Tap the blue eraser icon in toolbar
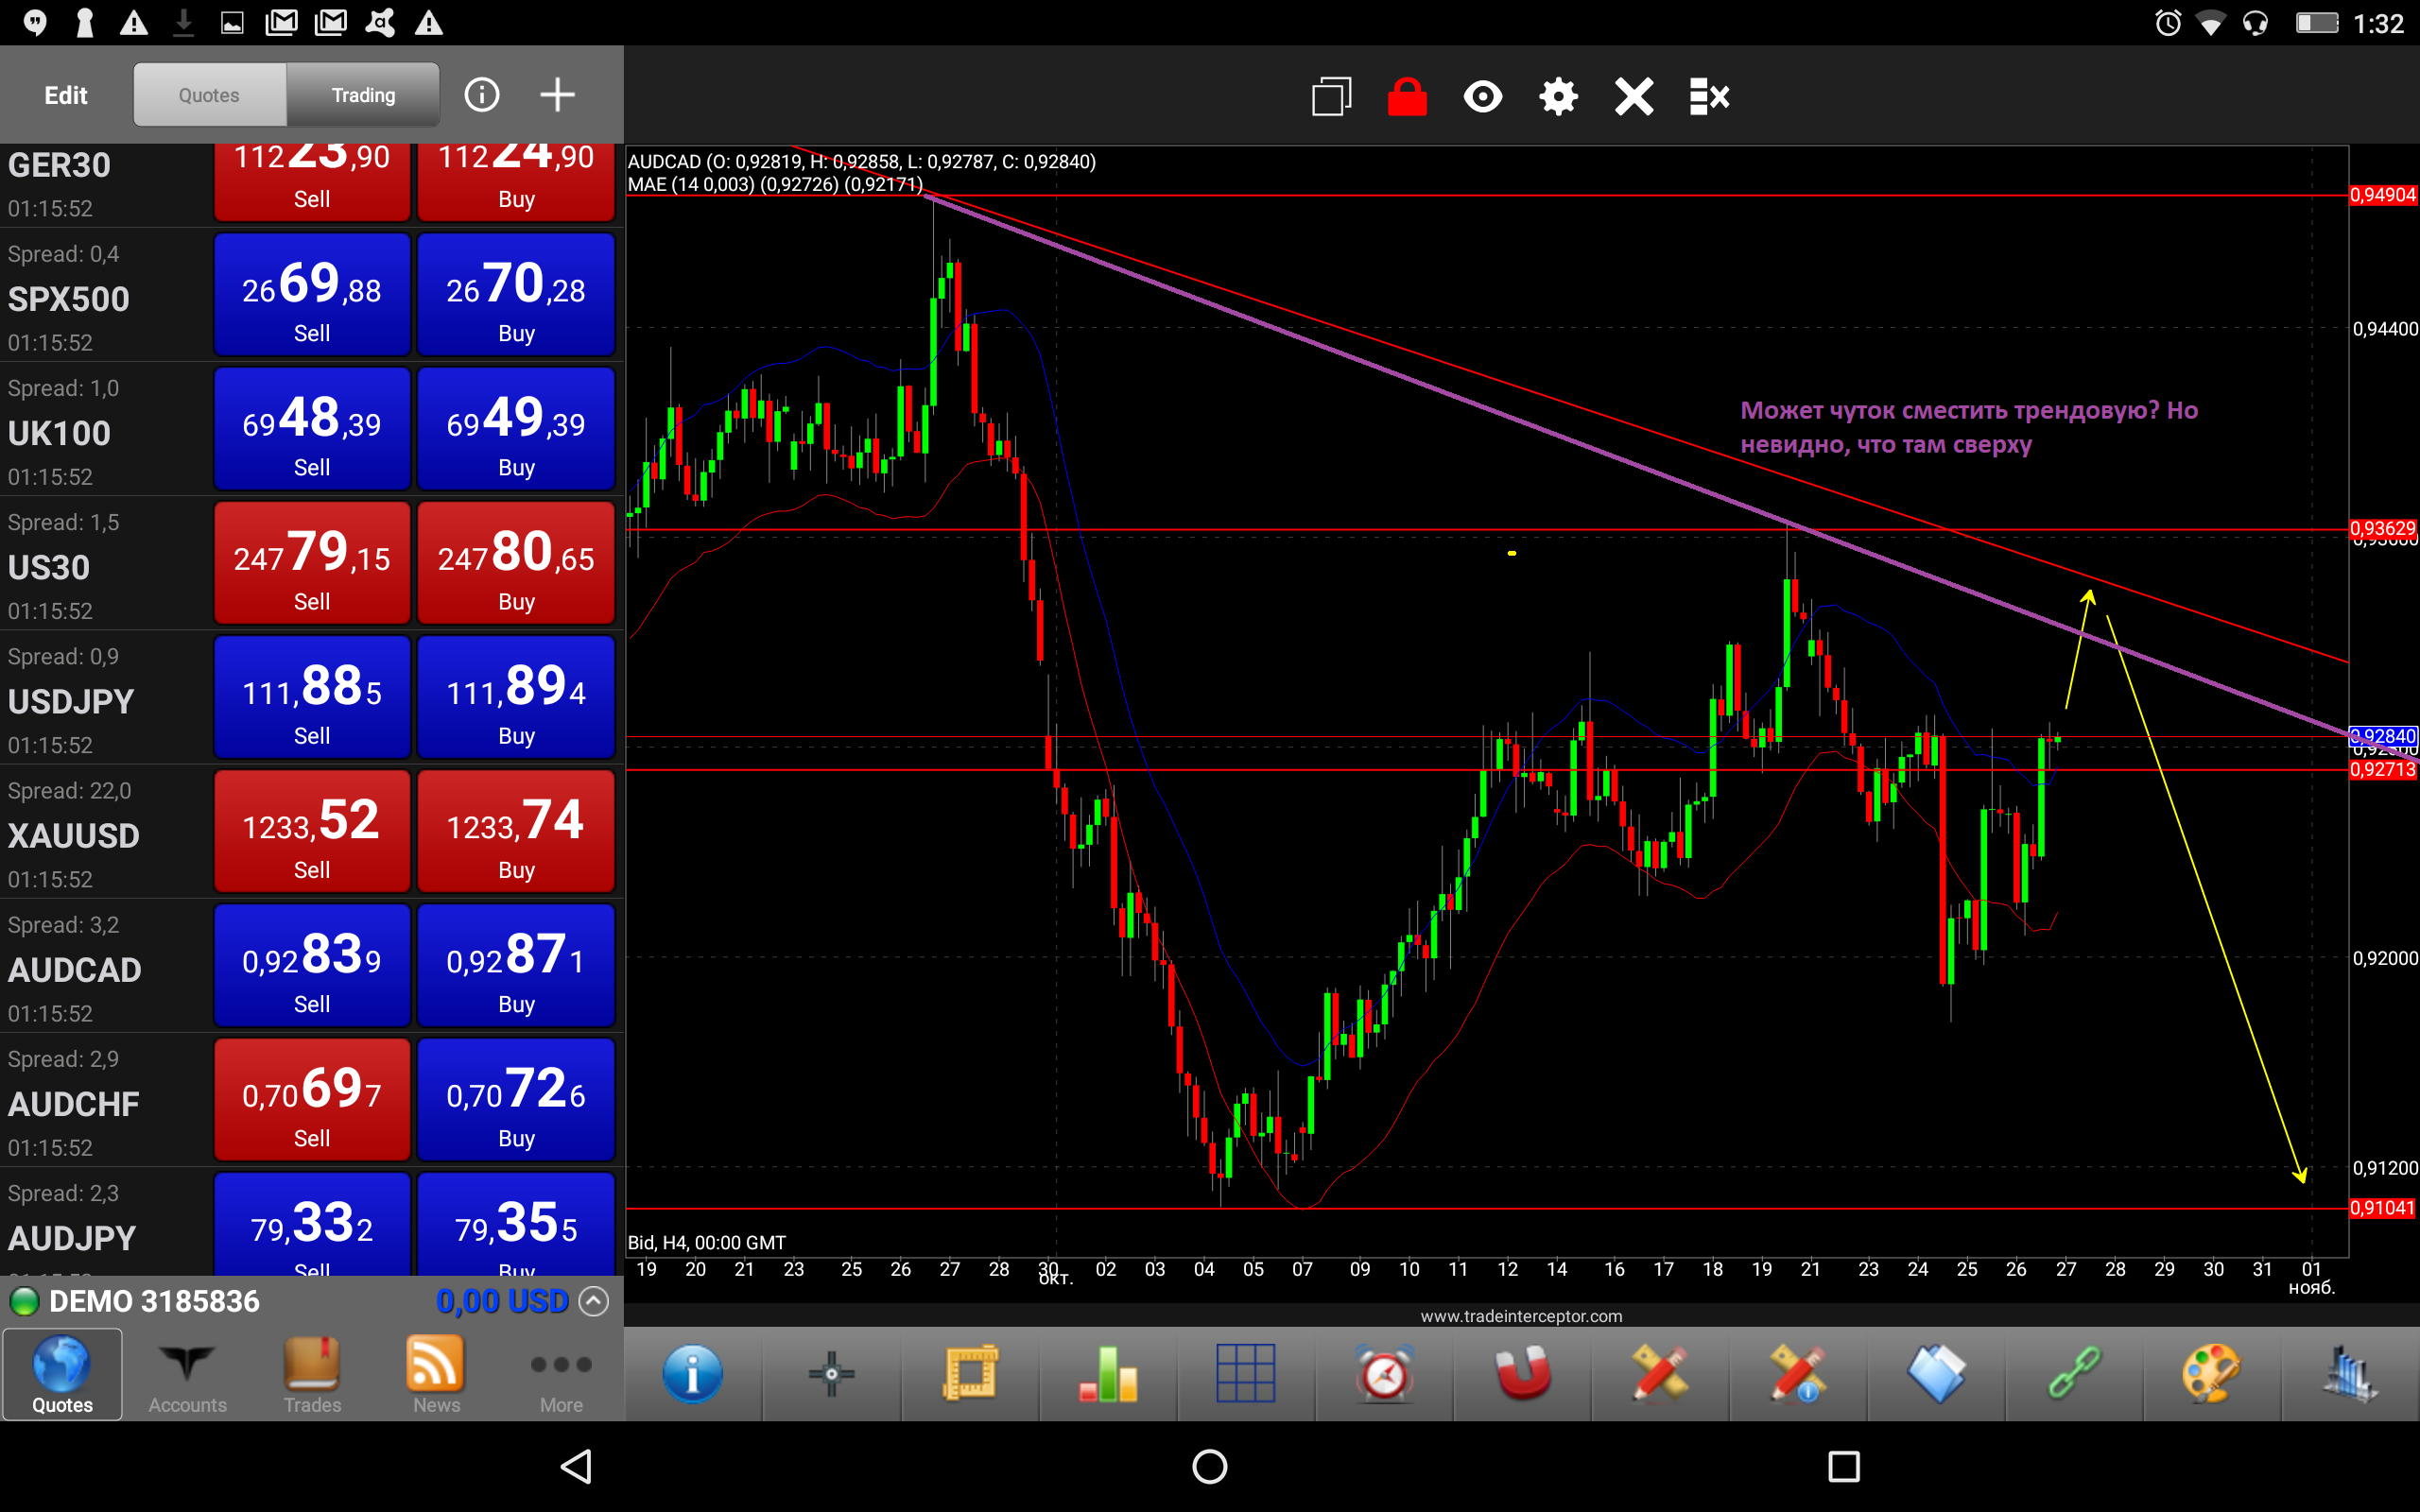This screenshot has width=2420, height=1512. tap(1937, 1373)
